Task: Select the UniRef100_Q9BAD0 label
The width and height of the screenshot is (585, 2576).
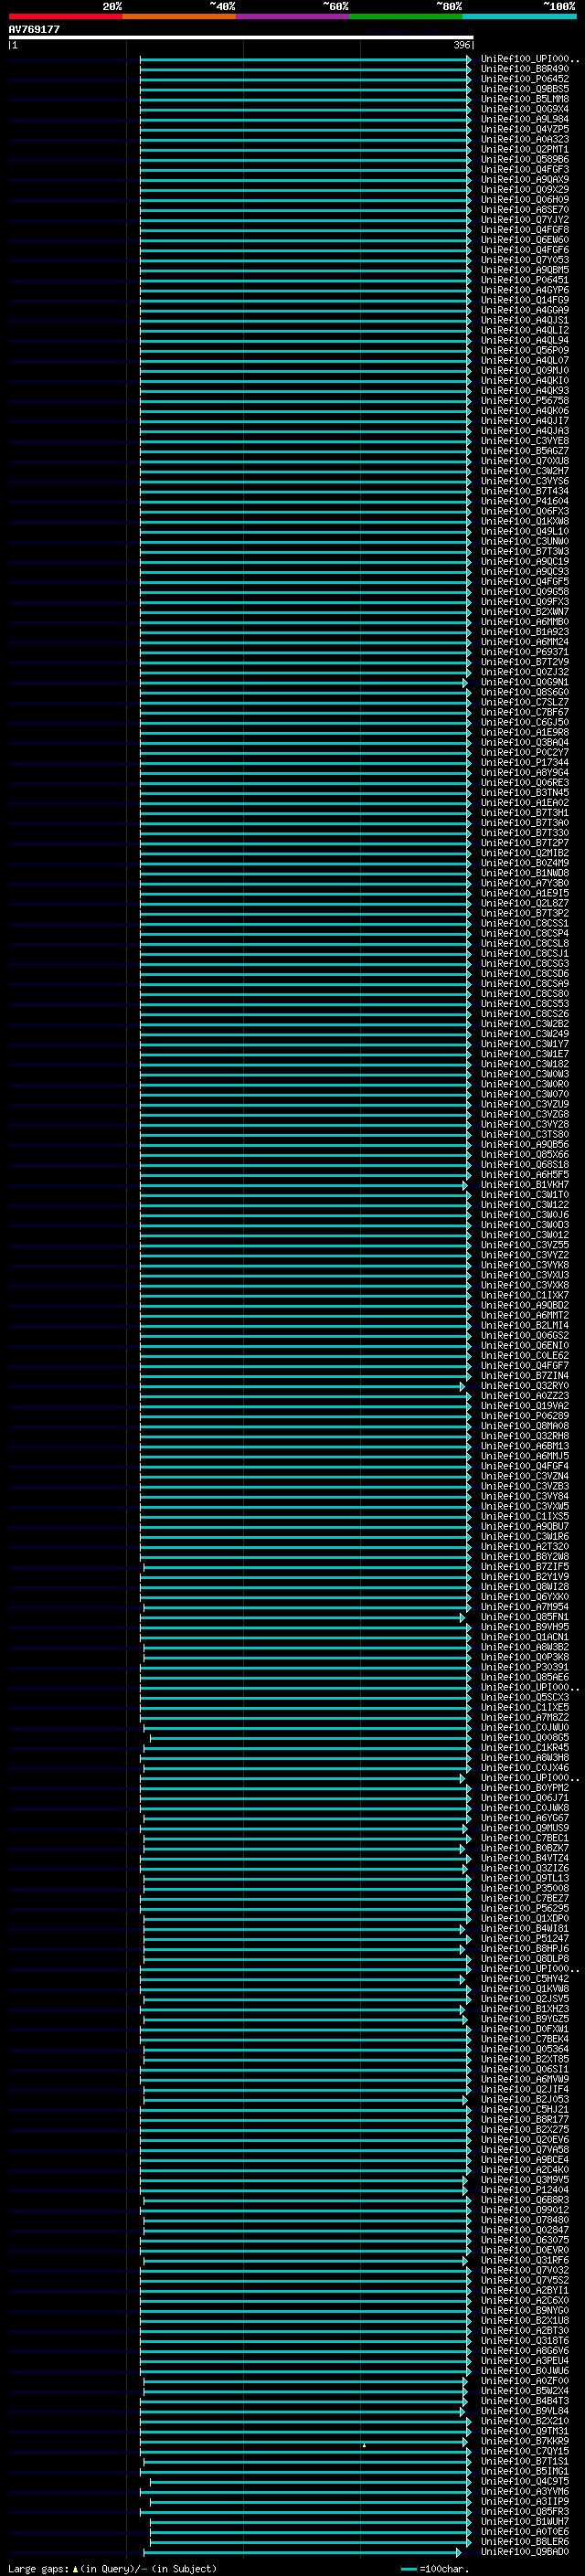Action: 525,2551
